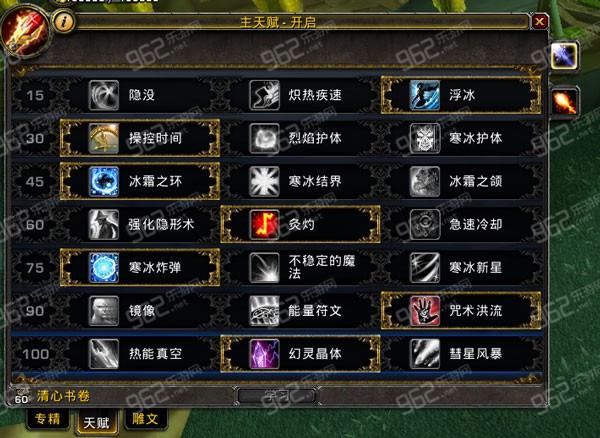This screenshot has width=600, height=438.
Task: Click the 学习 button
Action: point(277,395)
